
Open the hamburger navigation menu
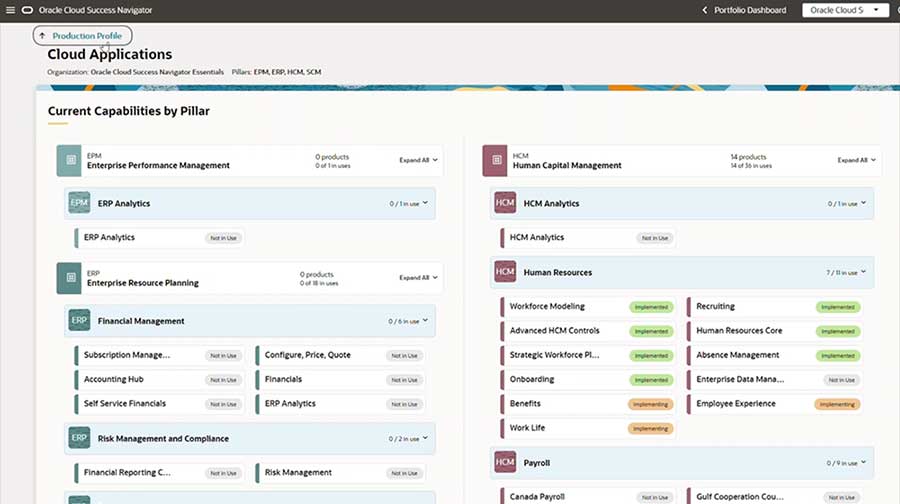point(10,10)
